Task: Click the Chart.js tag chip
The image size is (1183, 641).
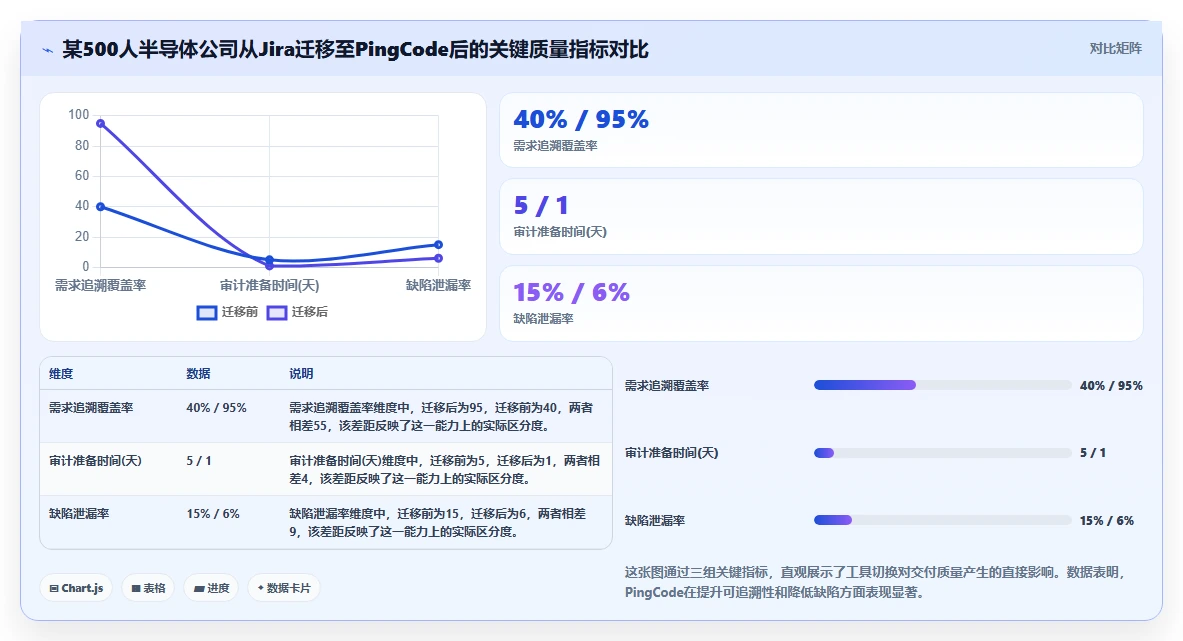Action: coord(76,588)
